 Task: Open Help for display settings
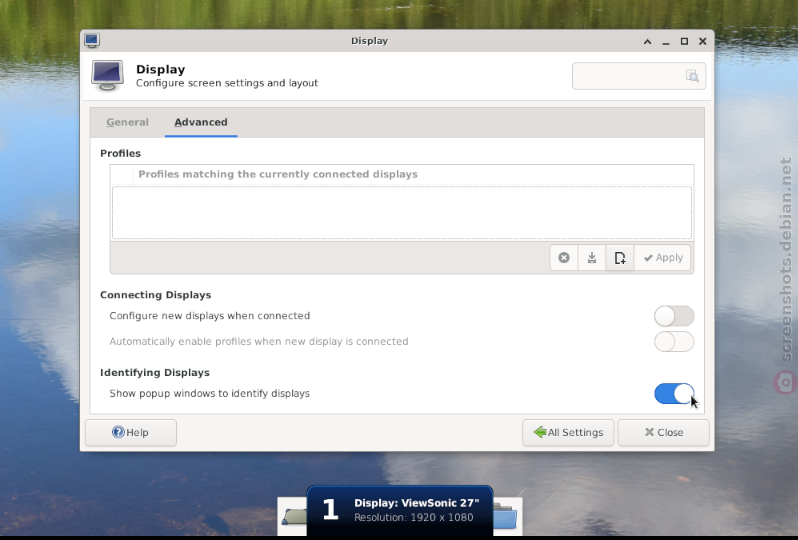[x=131, y=433]
